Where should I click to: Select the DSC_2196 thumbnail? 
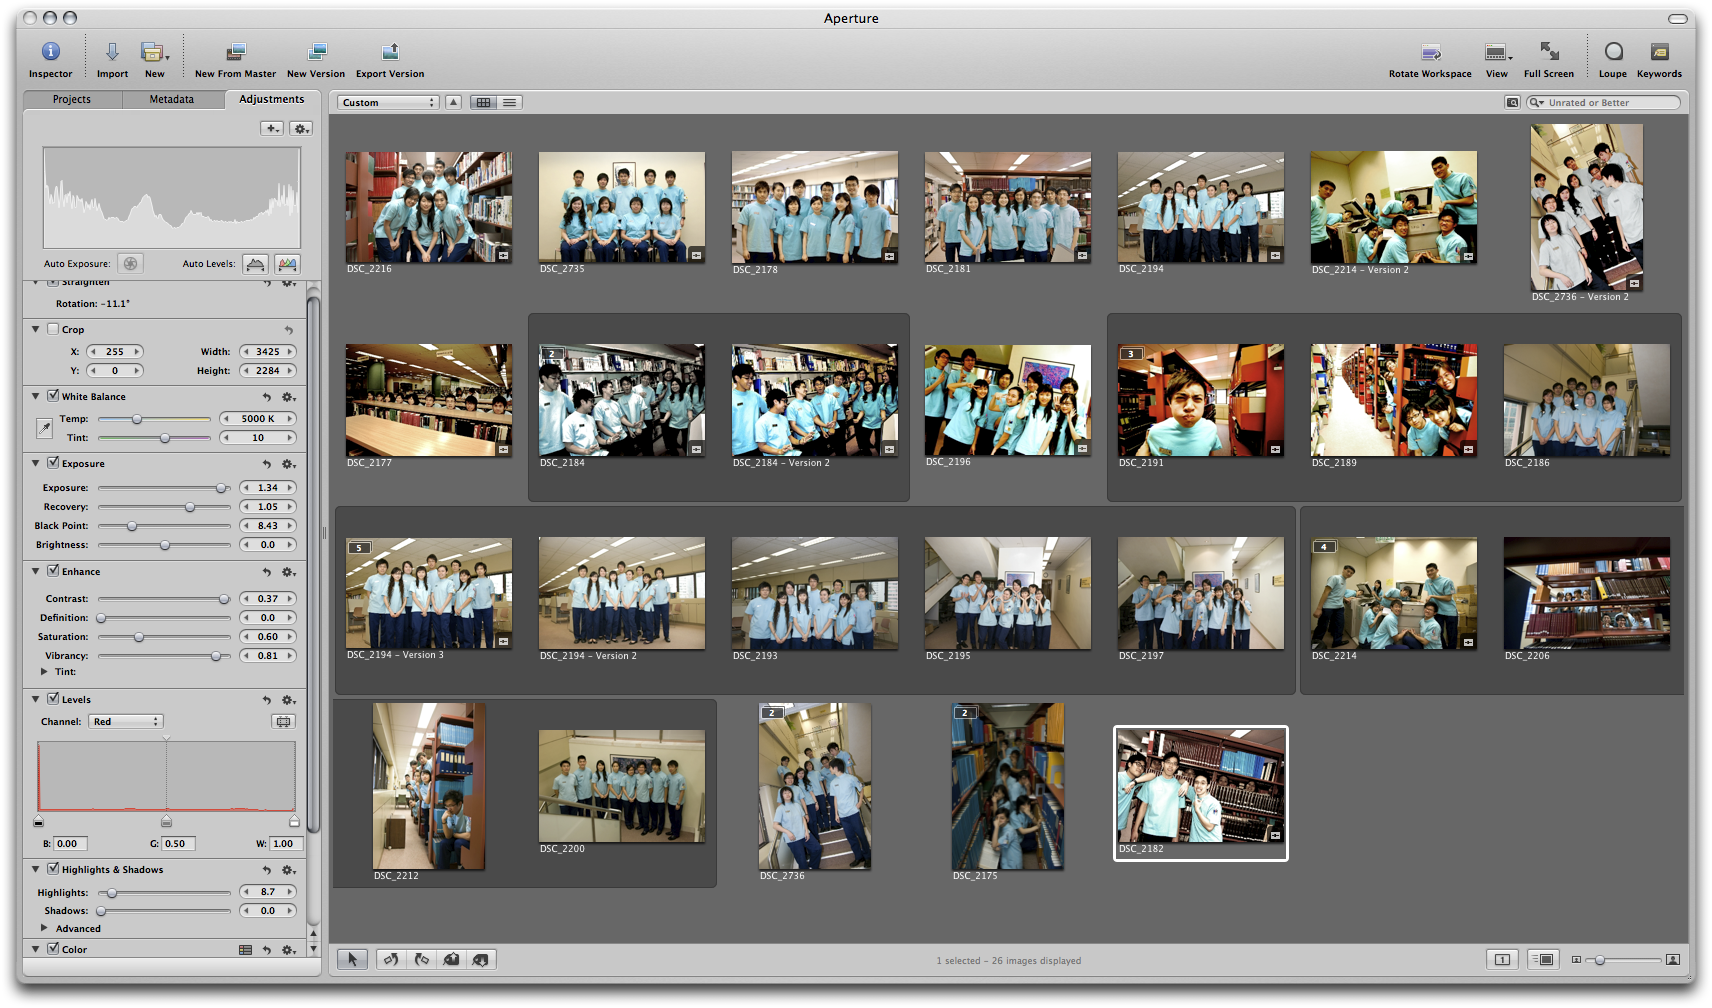[x=1007, y=400]
